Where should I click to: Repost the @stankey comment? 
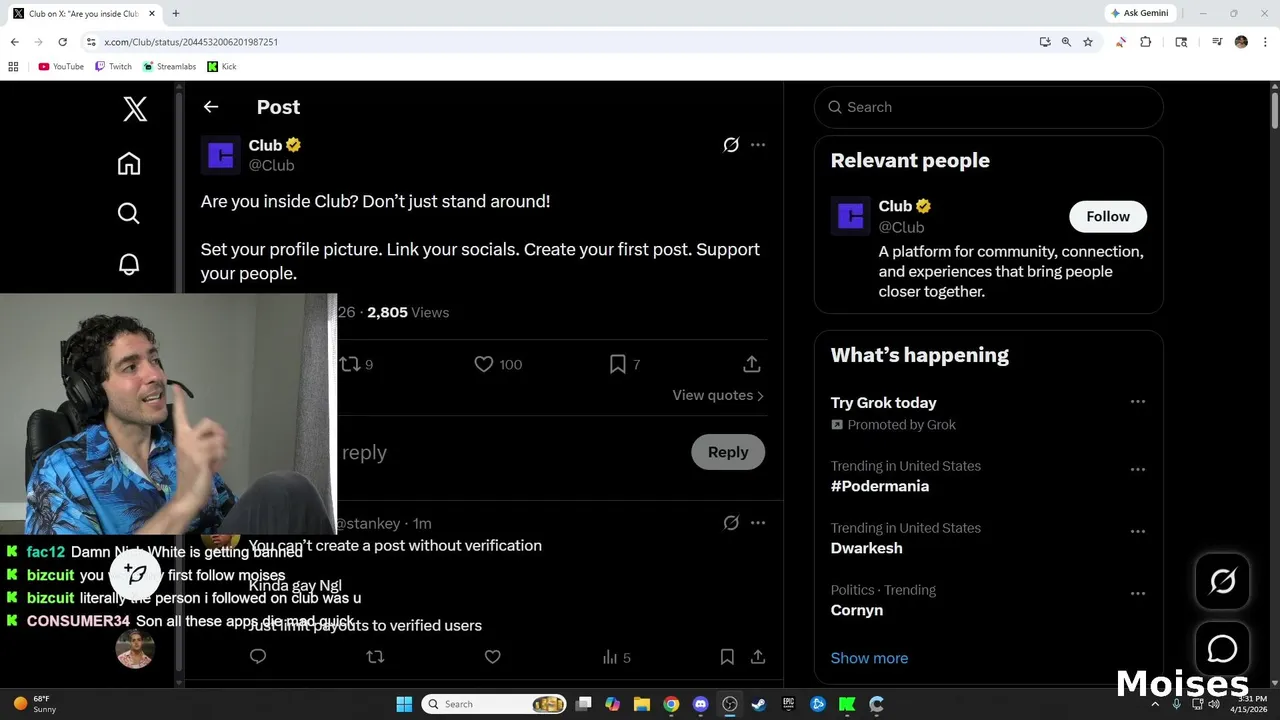(x=375, y=657)
